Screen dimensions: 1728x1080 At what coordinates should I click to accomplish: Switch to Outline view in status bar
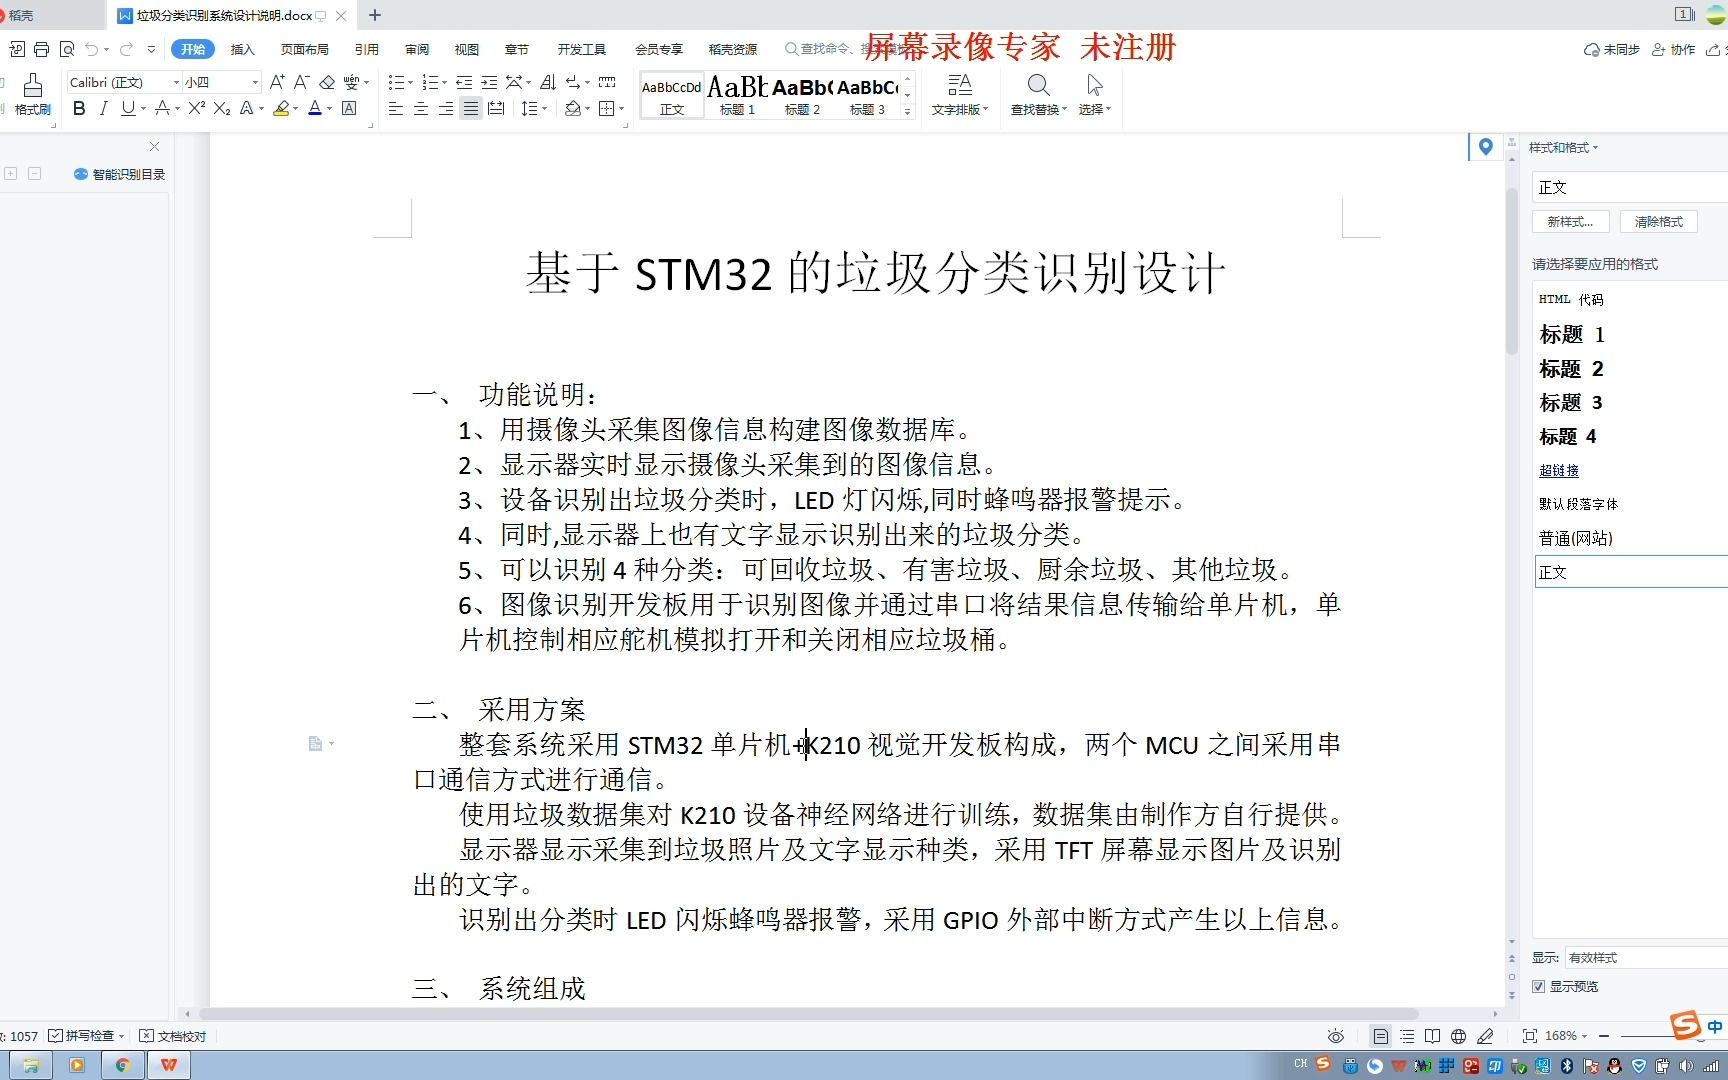pos(1407,1036)
